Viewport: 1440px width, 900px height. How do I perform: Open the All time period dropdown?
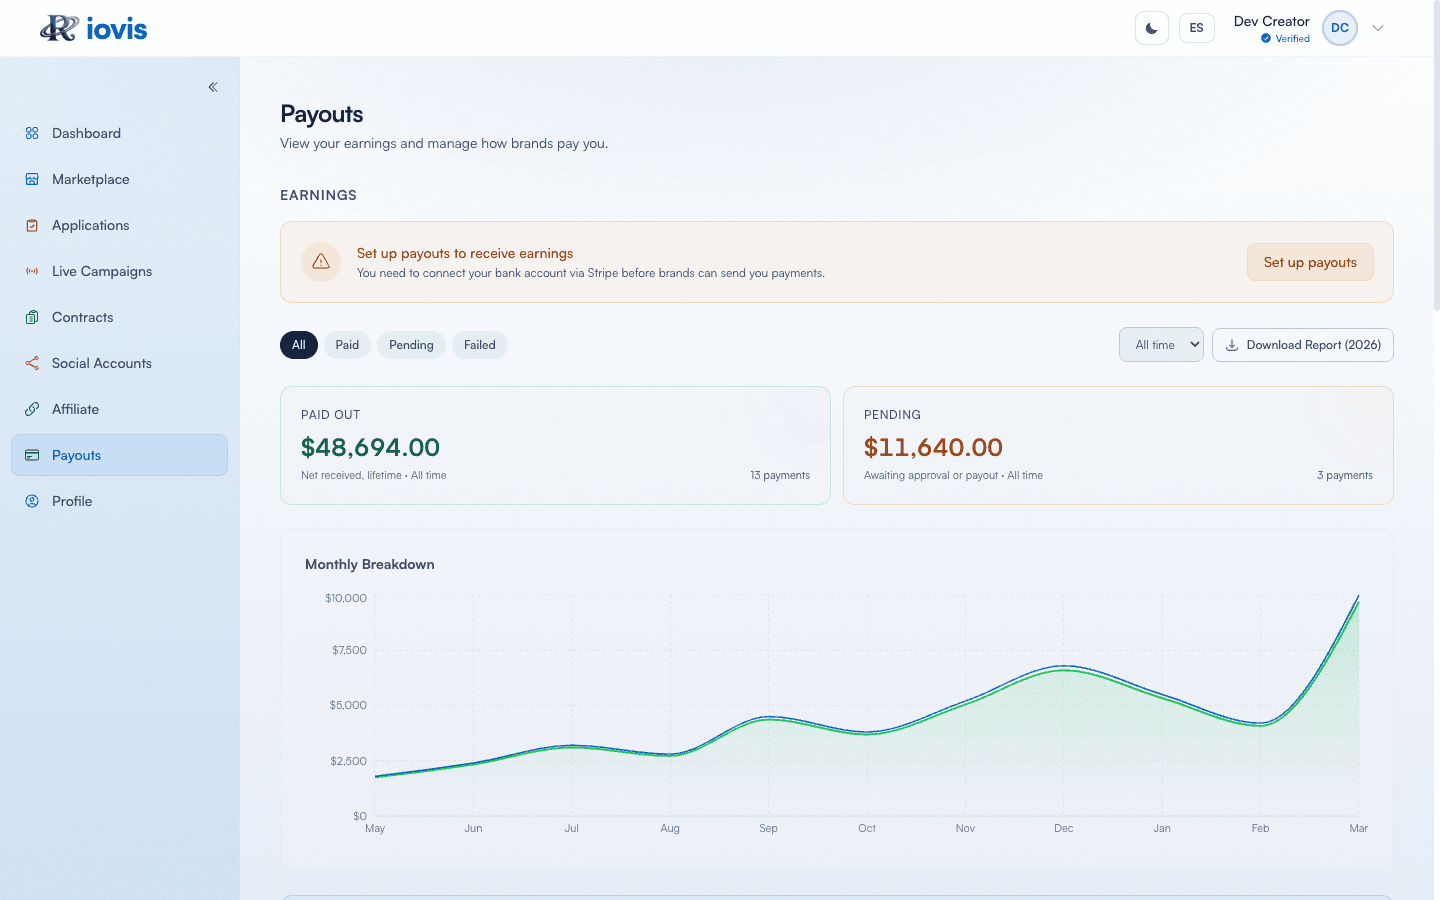(1161, 345)
